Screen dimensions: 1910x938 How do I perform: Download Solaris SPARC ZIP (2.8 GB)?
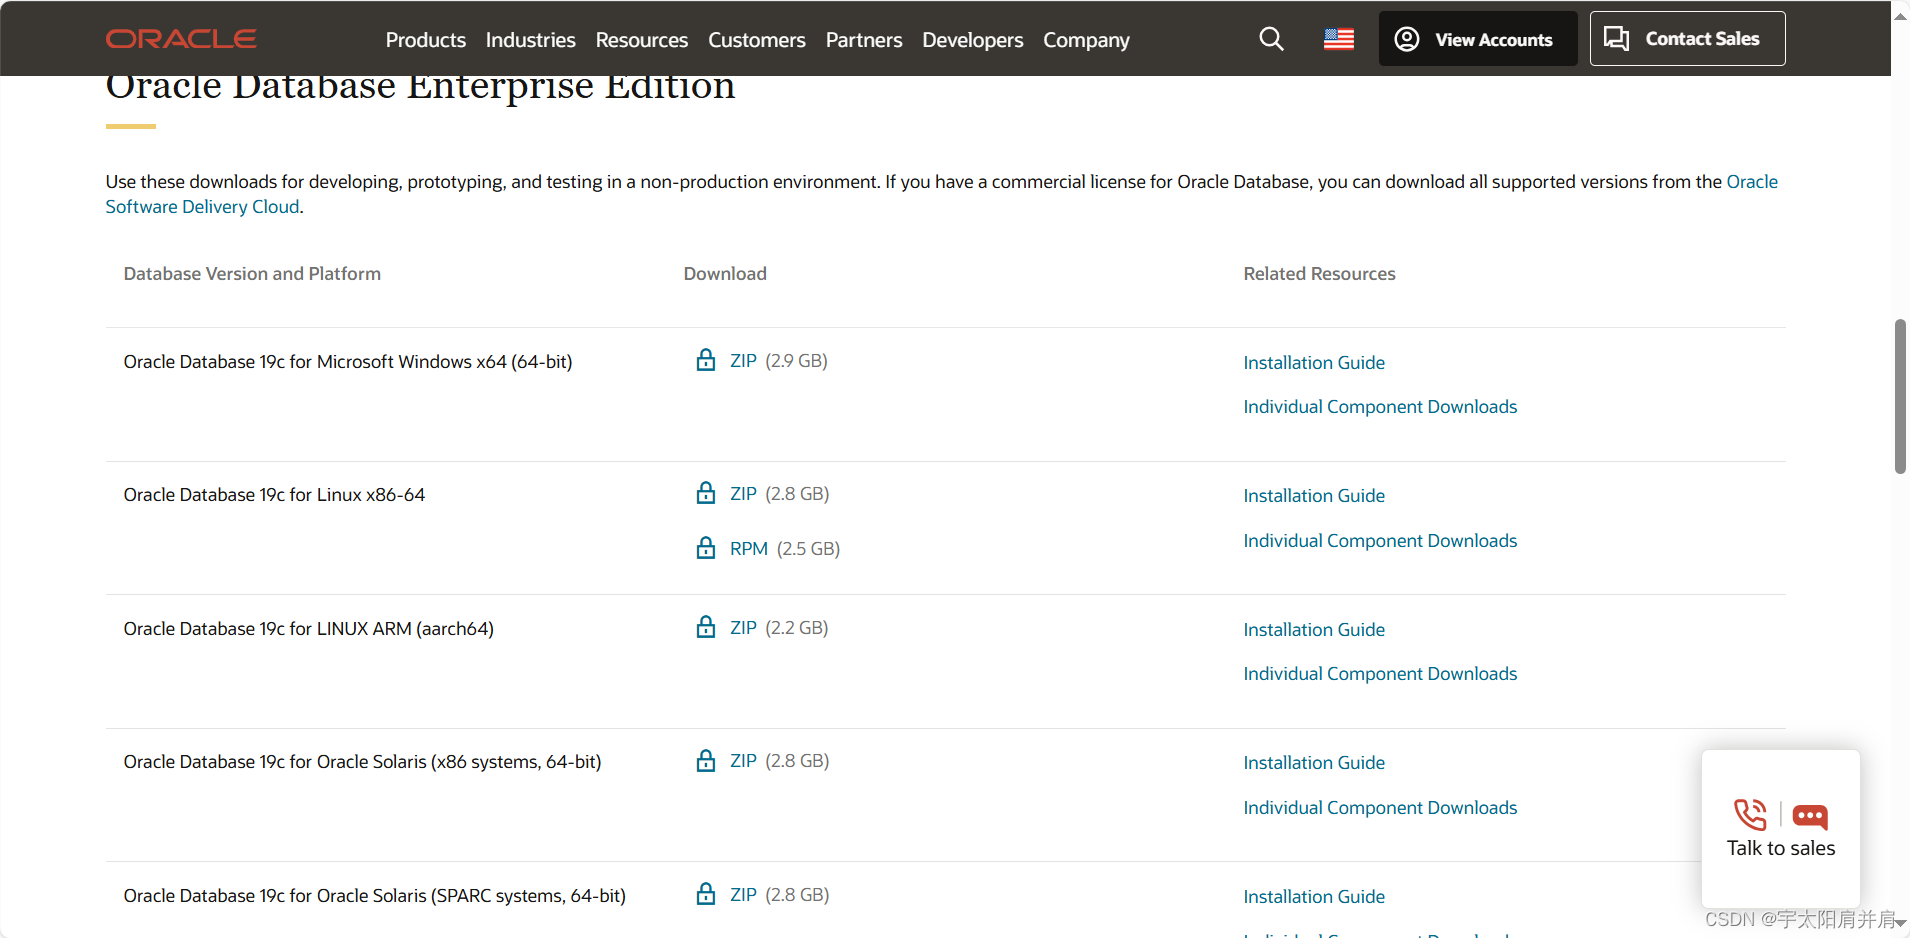[x=743, y=895]
